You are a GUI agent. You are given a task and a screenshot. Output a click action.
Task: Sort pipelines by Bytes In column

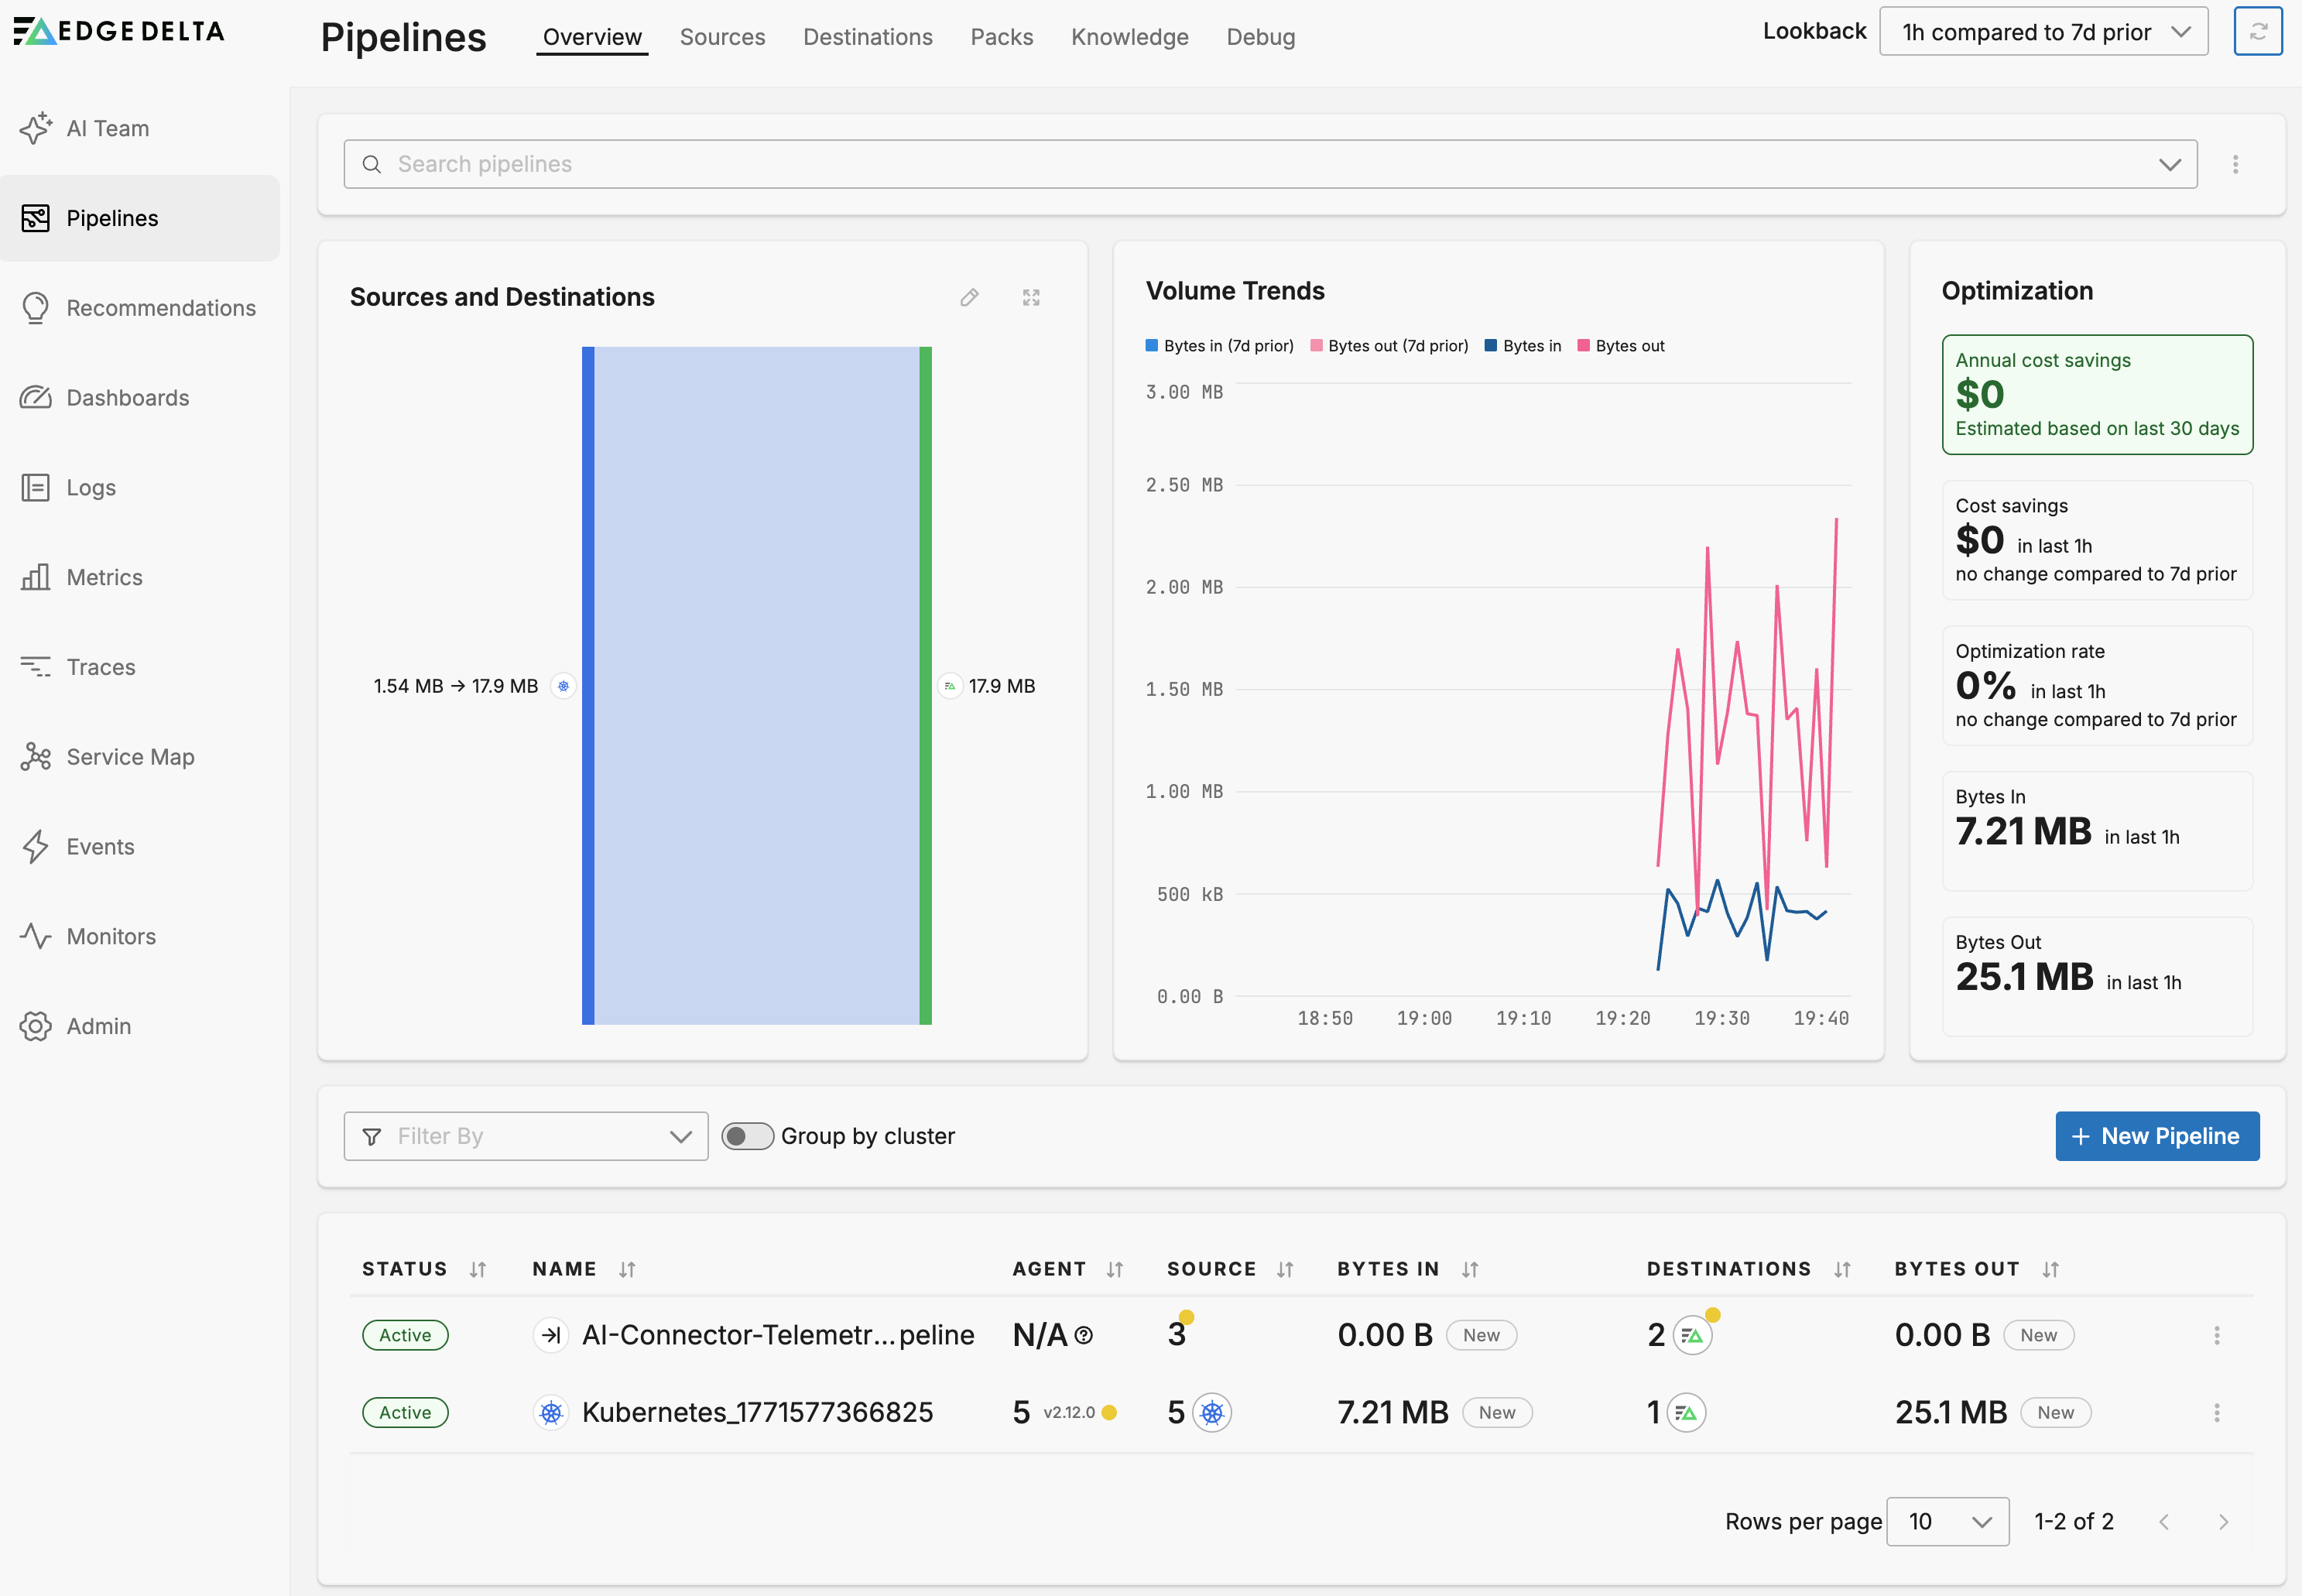pos(1469,1269)
